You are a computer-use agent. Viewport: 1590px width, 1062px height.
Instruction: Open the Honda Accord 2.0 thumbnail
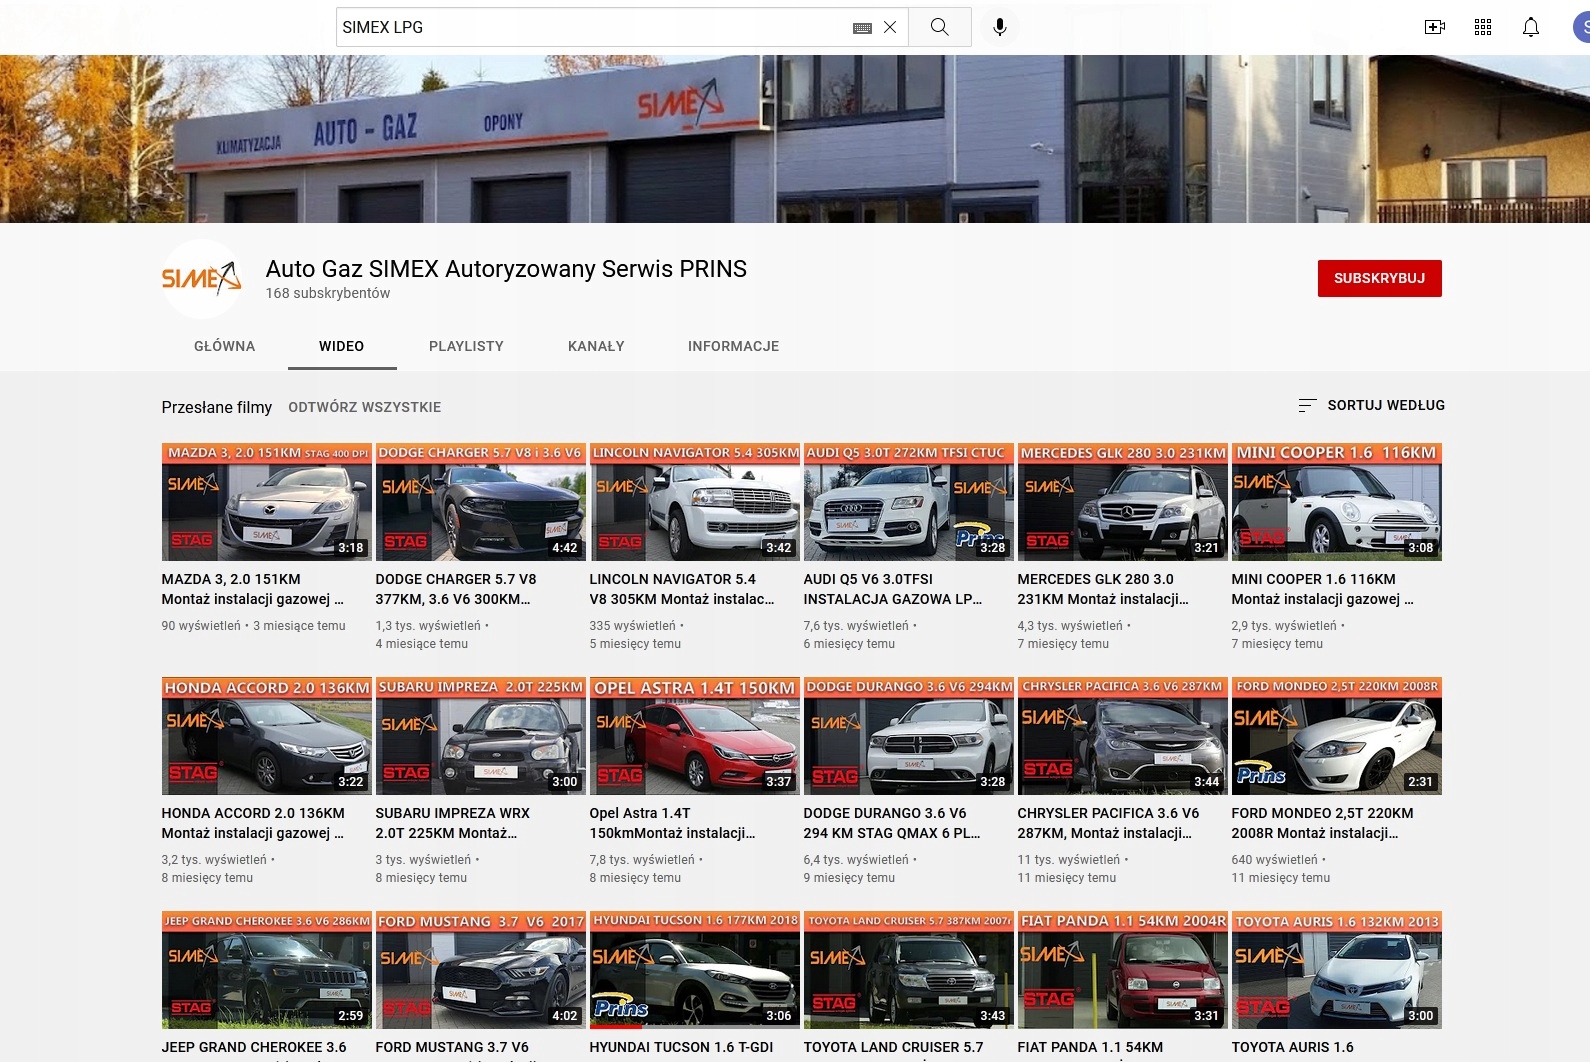(x=267, y=736)
